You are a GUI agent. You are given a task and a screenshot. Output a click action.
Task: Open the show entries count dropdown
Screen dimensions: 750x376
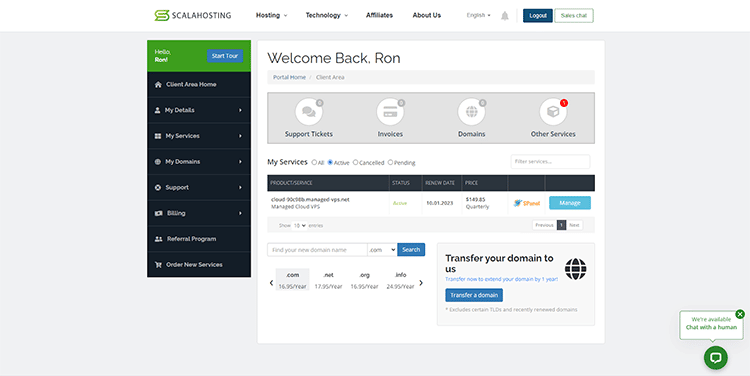click(x=299, y=225)
